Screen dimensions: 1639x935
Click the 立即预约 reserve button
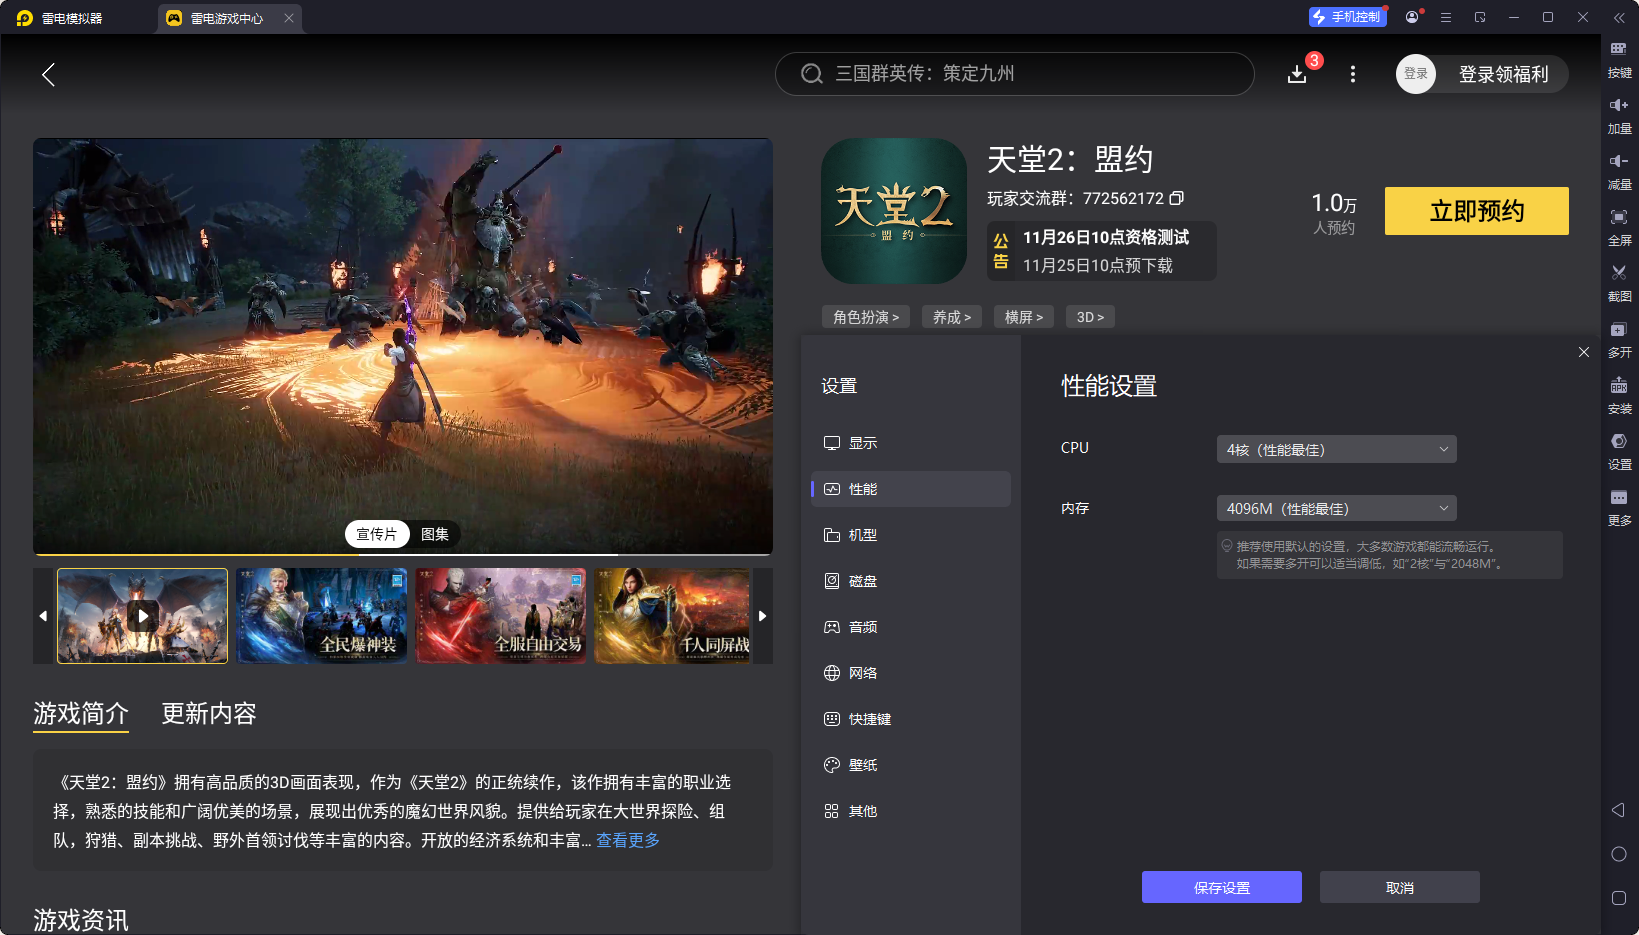click(x=1476, y=211)
